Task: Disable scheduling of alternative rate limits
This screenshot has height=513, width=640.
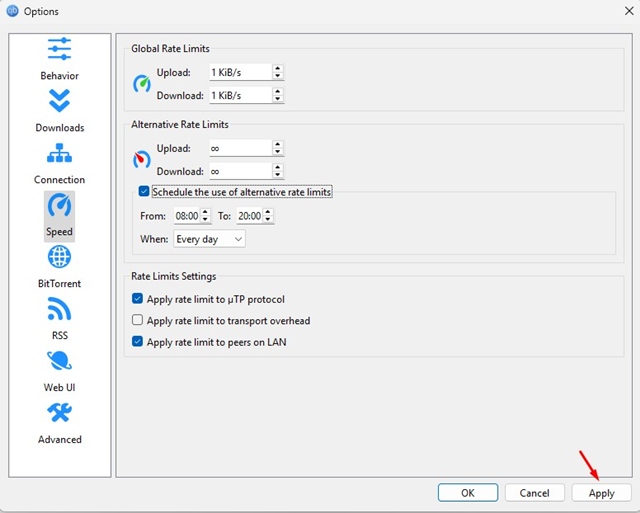Action: [144, 191]
